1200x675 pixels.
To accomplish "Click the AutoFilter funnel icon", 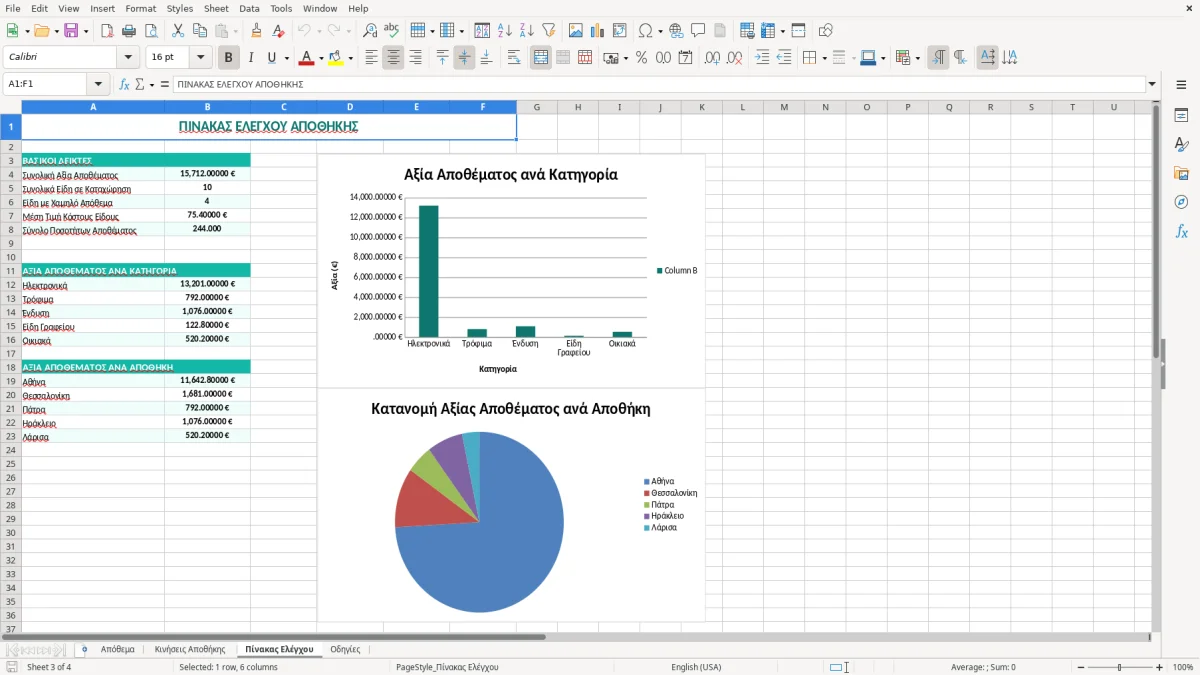I will tap(549, 31).
